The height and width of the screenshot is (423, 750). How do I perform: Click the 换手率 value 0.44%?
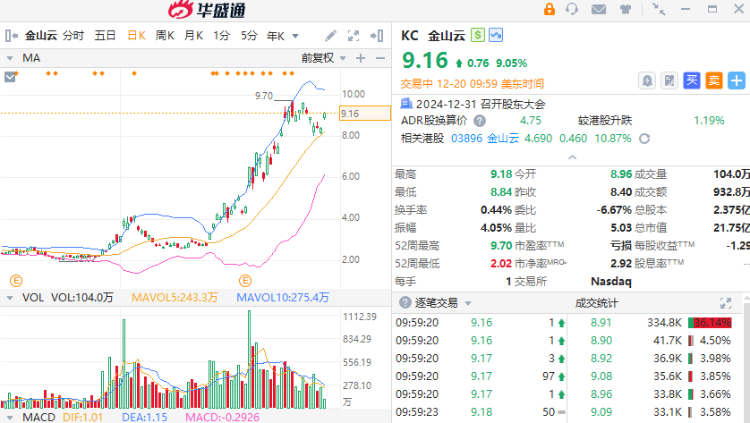pos(496,210)
